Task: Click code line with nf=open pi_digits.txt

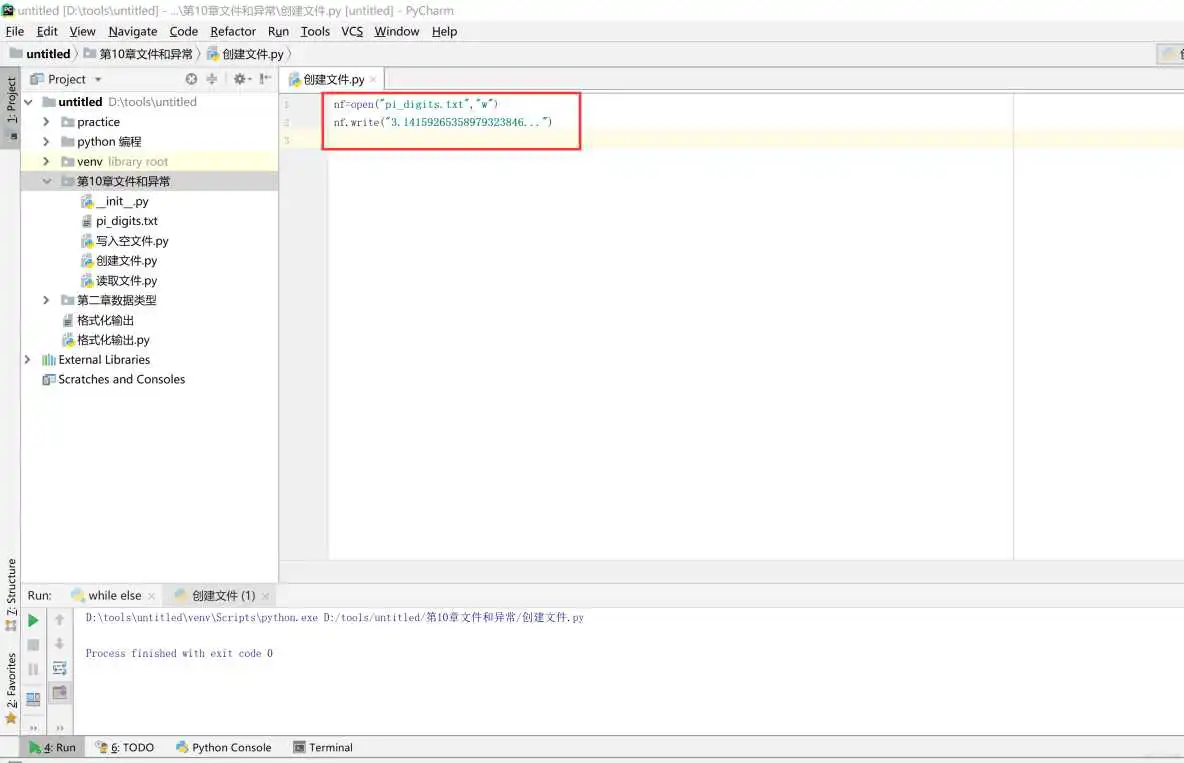Action: [x=416, y=104]
